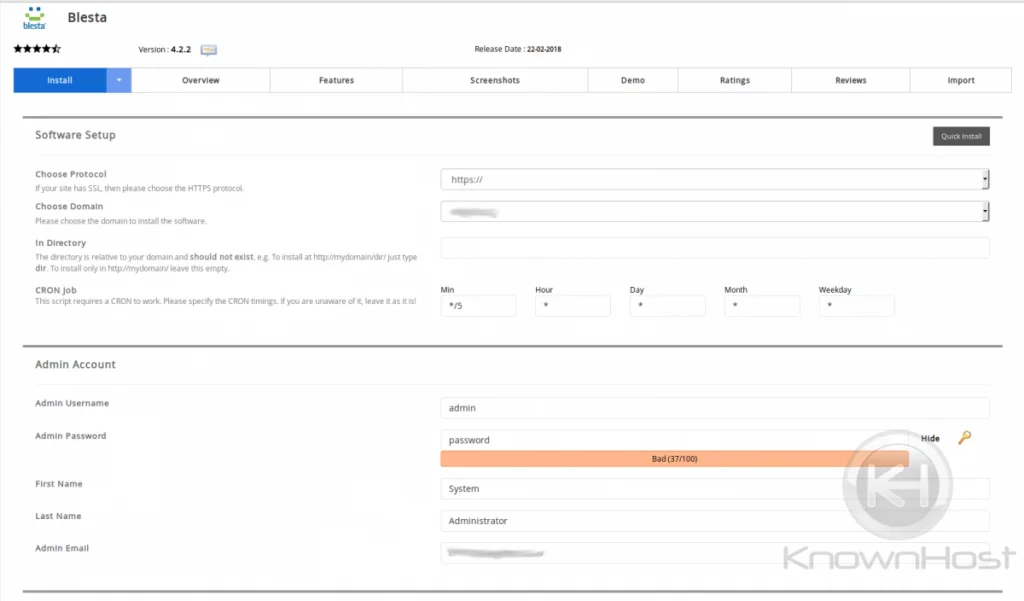The height and width of the screenshot is (601, 1024).
Task: Open the Demo tab
Action: pyautogui.click(x=633, y=80)
